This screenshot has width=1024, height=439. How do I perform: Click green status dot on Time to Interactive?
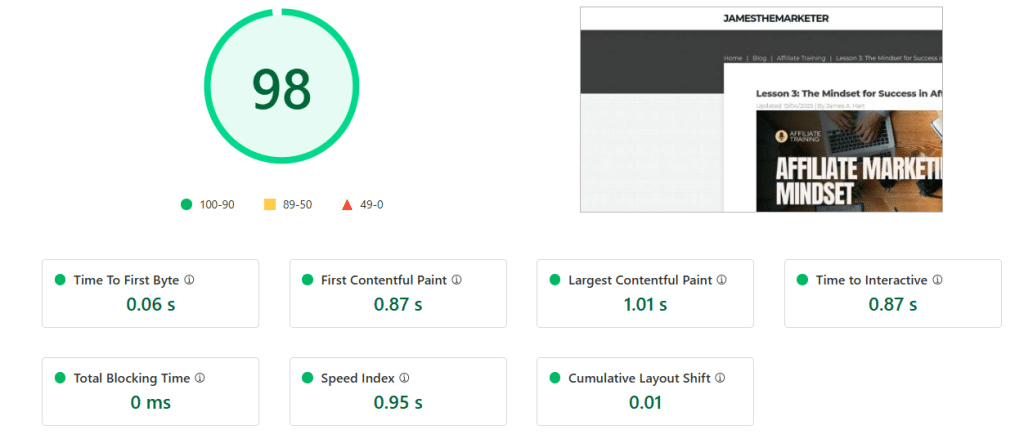pos(803,280)
